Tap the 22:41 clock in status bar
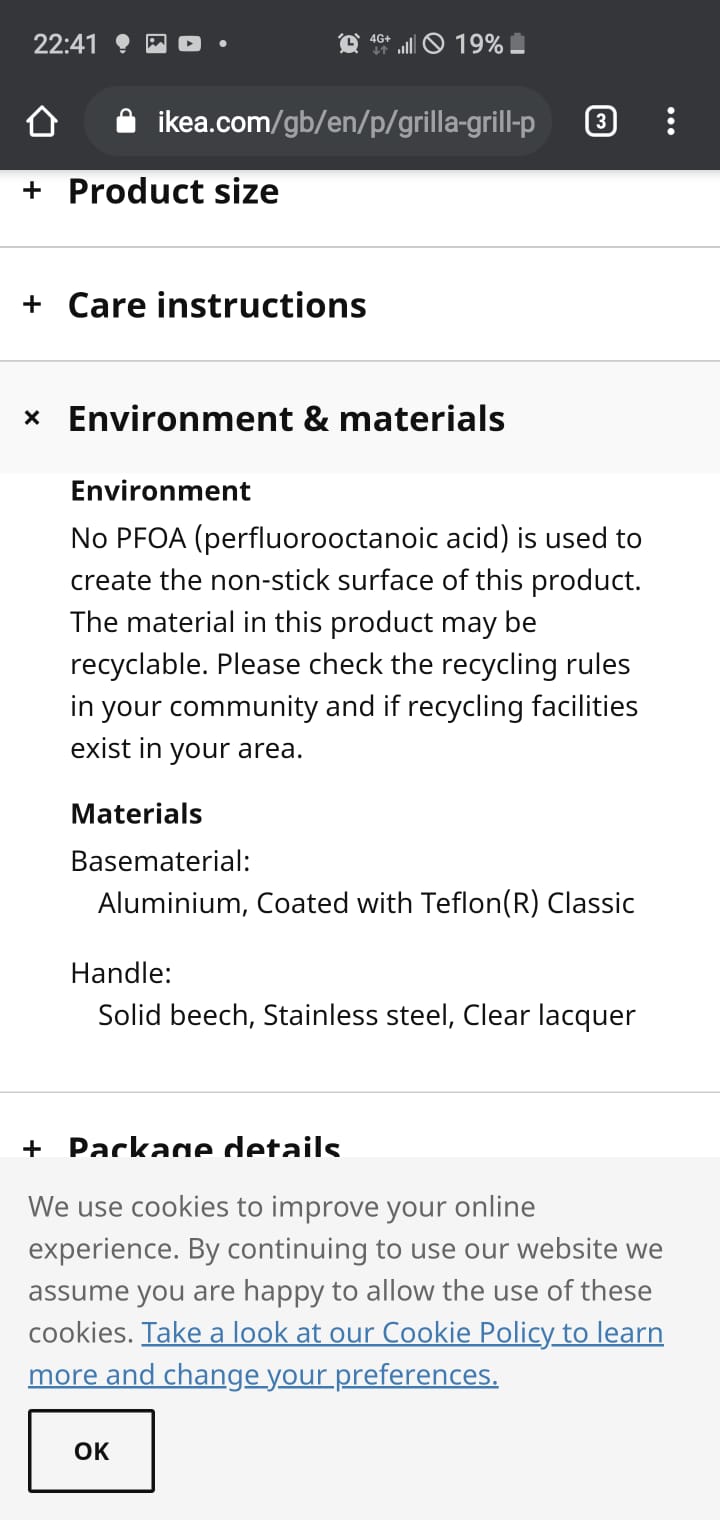 click(x=65, y=44)
